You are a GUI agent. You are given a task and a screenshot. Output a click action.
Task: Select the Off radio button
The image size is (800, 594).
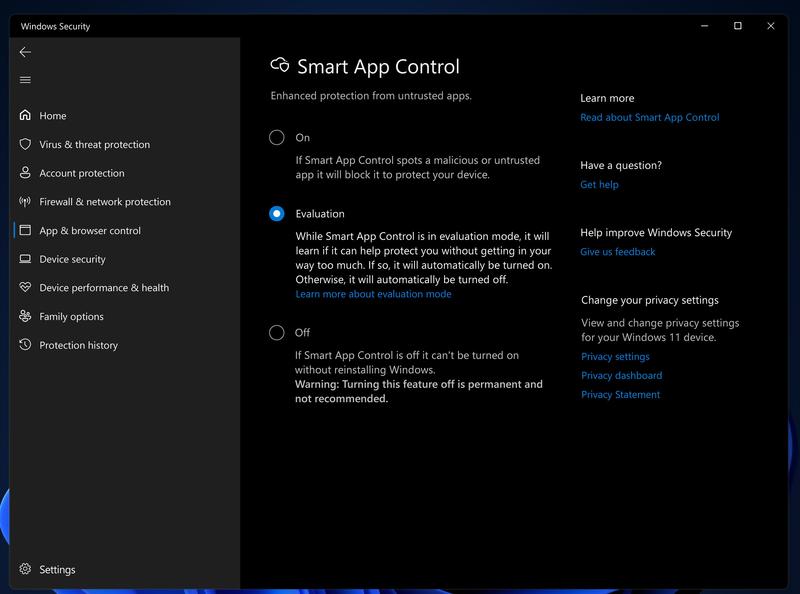277,333
